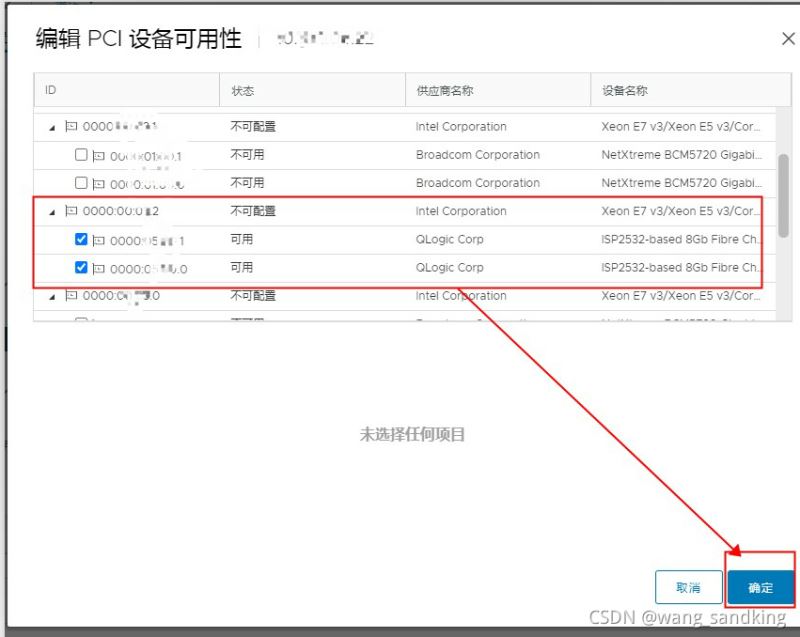Uncheck the second QLogic Corp device checkbox
This screenshot has width=800, height=637.
pyautogui.click(x=81, y=268)
